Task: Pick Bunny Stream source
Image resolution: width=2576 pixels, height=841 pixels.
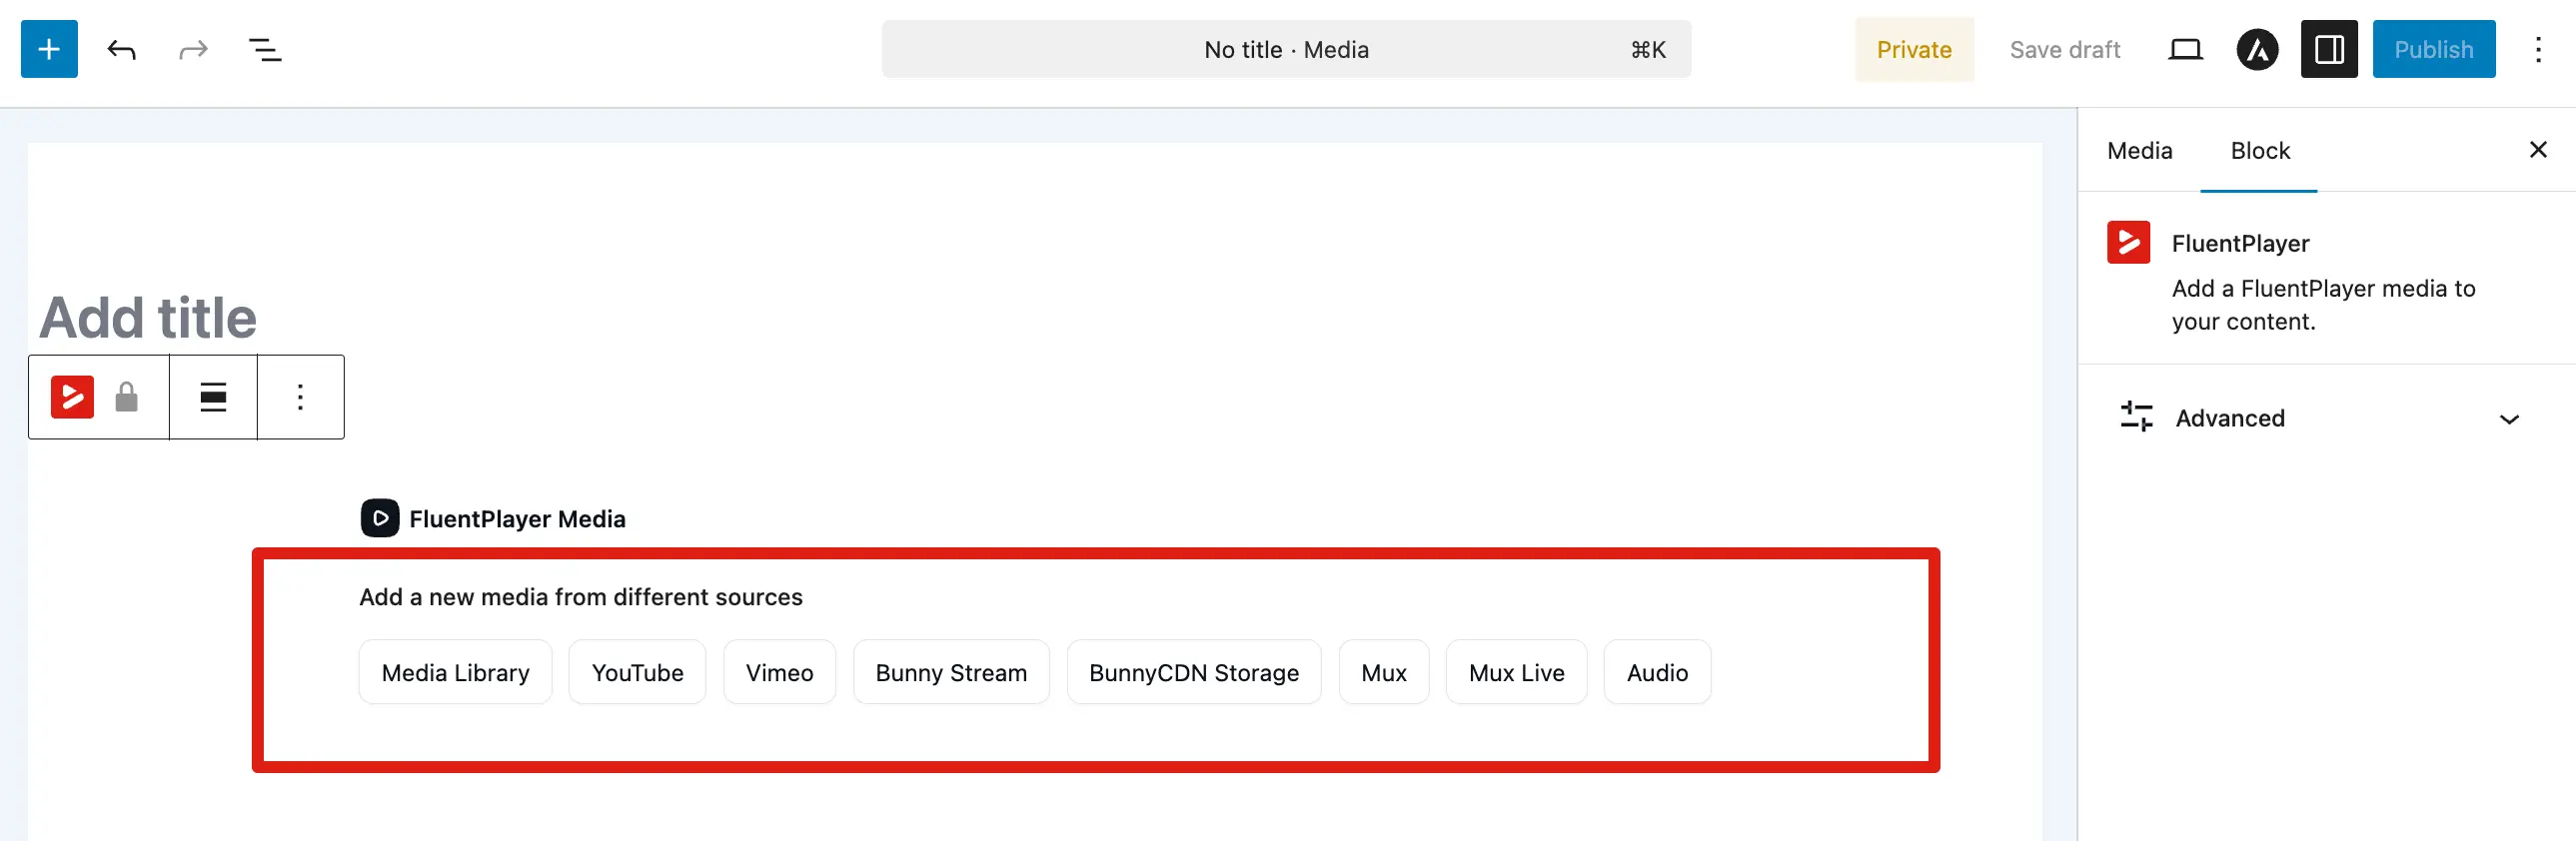Action: click(x=951, y=672)
